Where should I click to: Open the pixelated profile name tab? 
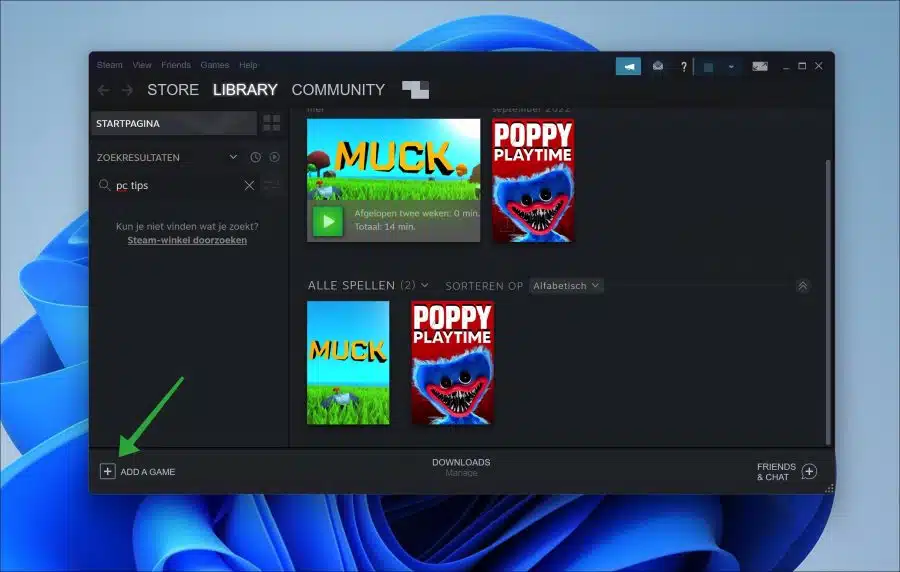pos(415,90)
